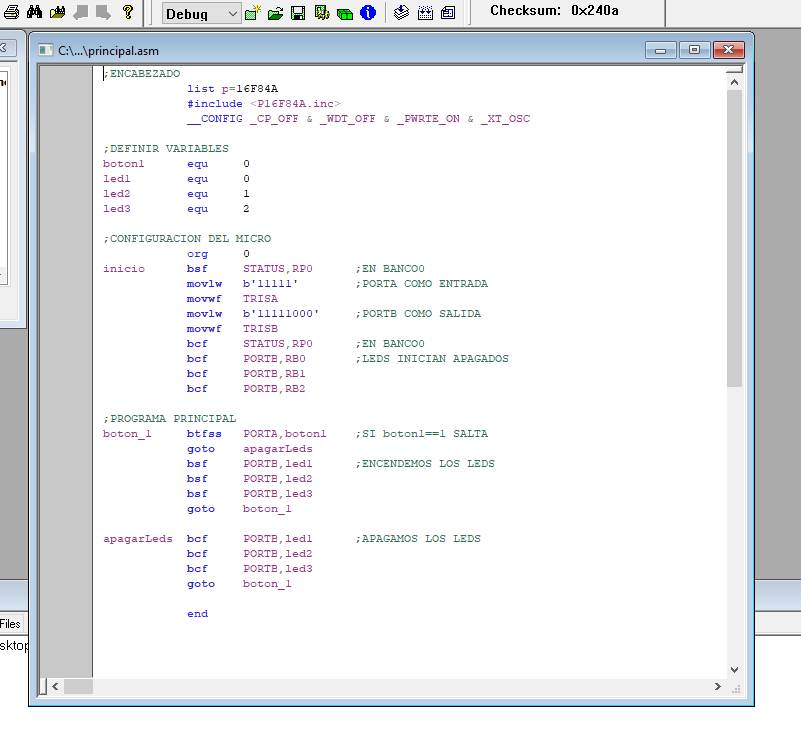Close the principal.asm editor window

pyautogui.click(x=728, y=50)
